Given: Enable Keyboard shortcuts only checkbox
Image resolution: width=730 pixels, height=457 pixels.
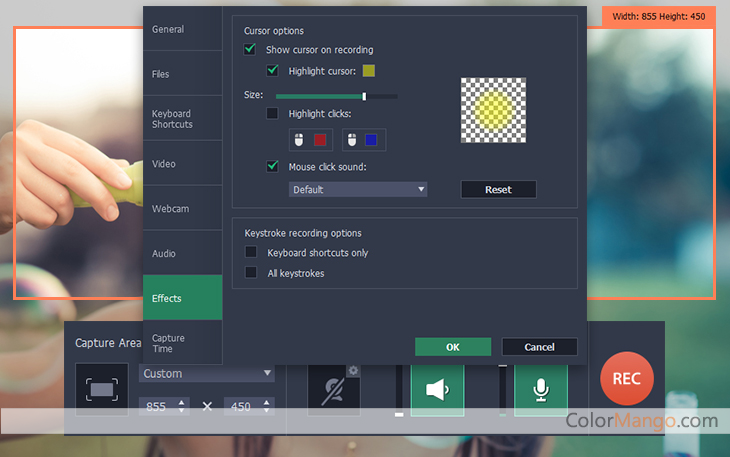Looking at the screenshot, I should click(x=251, y=253).
